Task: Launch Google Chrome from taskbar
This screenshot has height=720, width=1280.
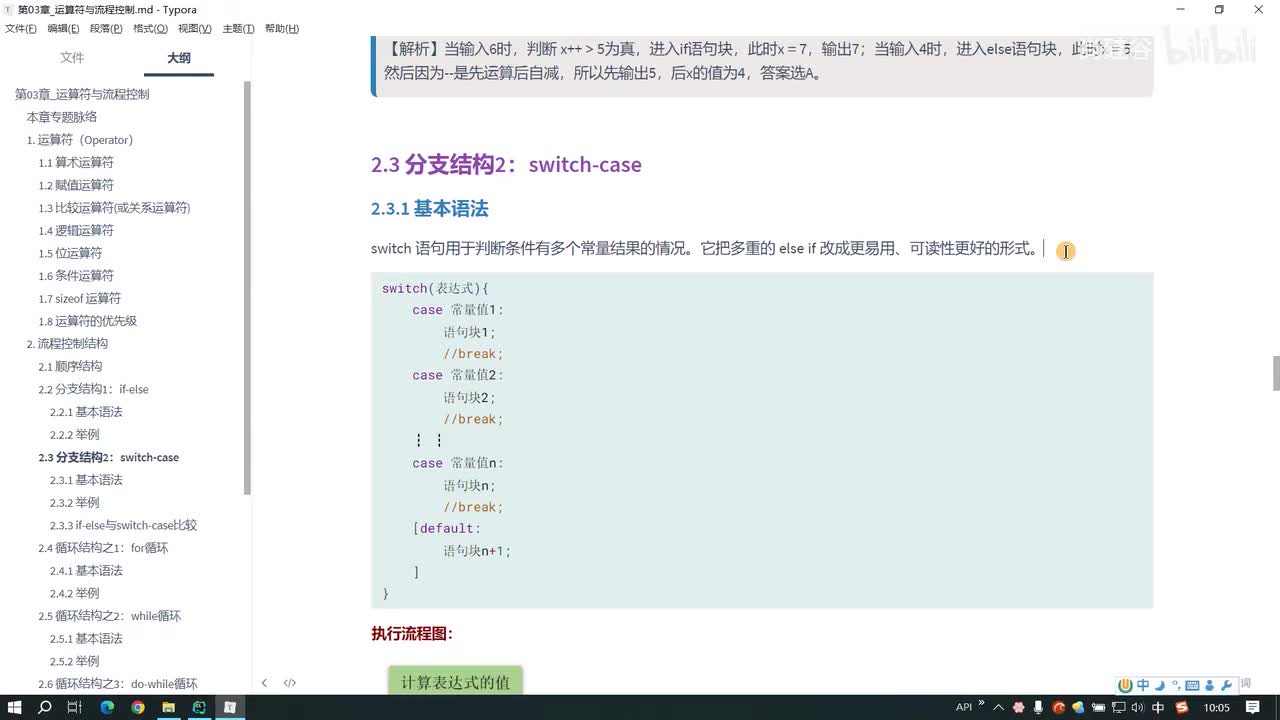Action: click(x=138, y=707)
